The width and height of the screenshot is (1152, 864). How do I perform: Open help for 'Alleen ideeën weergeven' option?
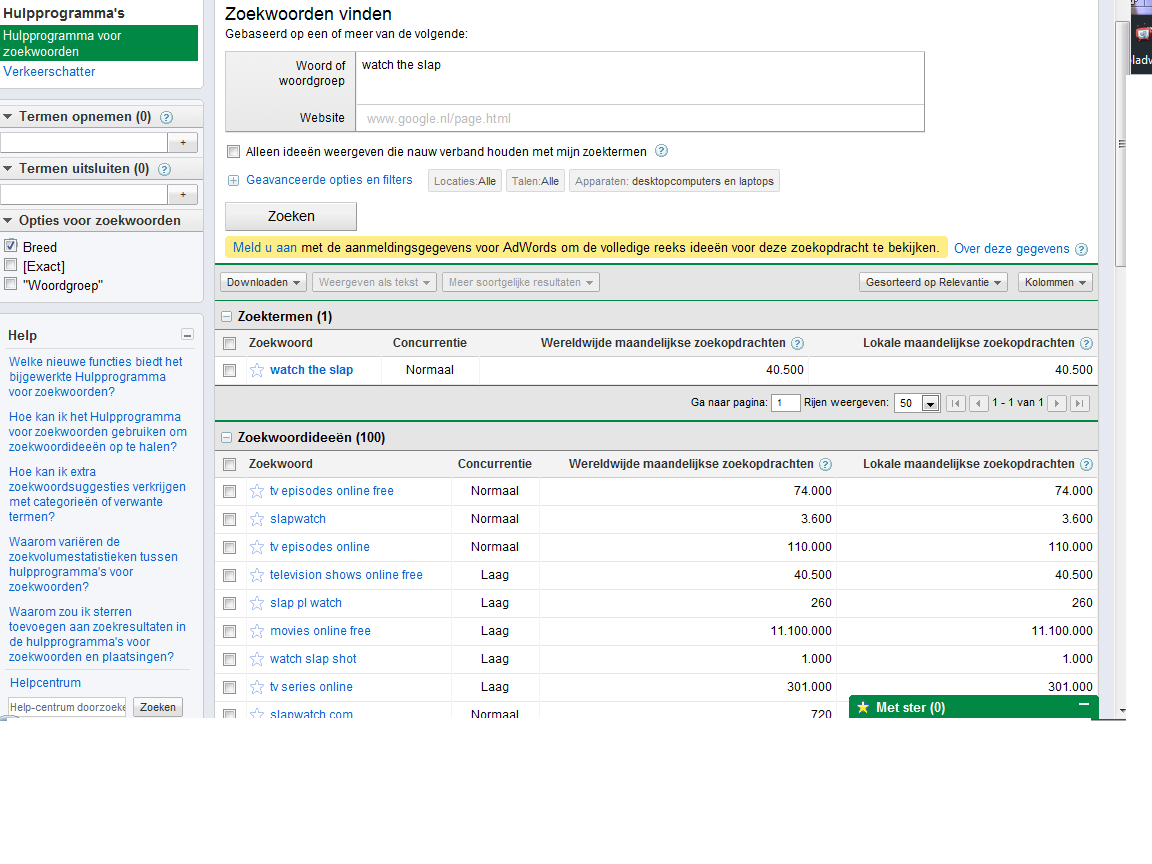661,151
